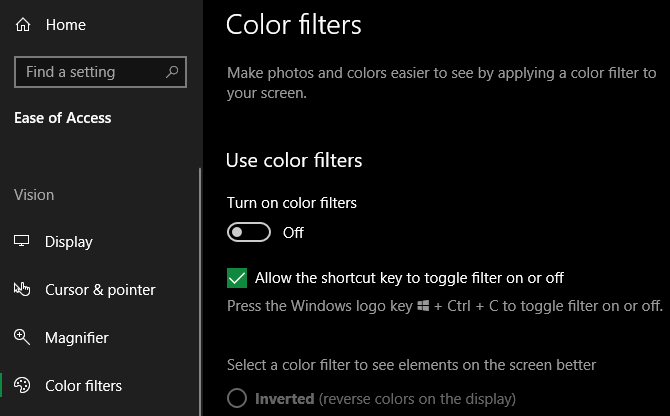This screenshot has height=416, width=670.
Task: Click the Vision section heading
Action: [x=34, y=194]
